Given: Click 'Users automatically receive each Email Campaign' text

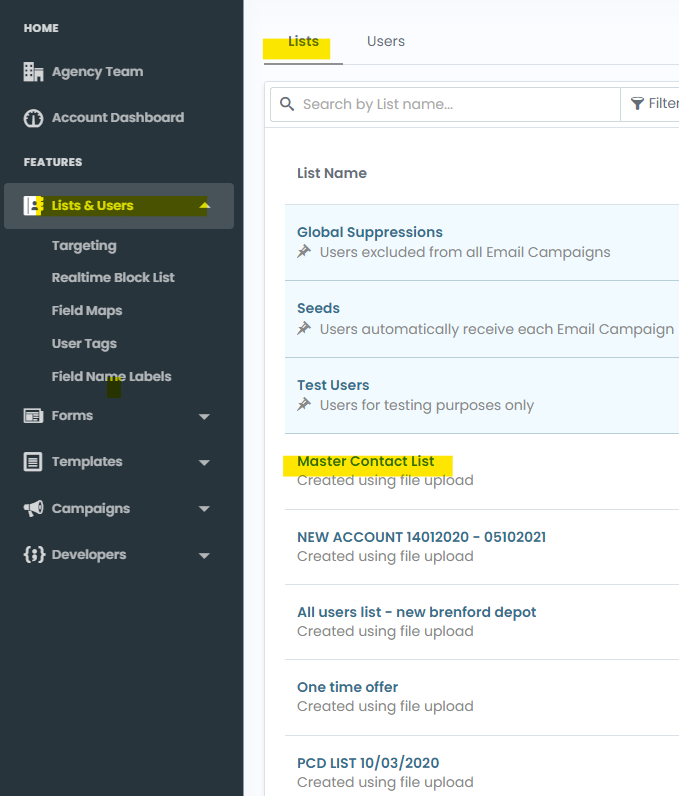Looking at the screenshot, I should tap(497, 329).
